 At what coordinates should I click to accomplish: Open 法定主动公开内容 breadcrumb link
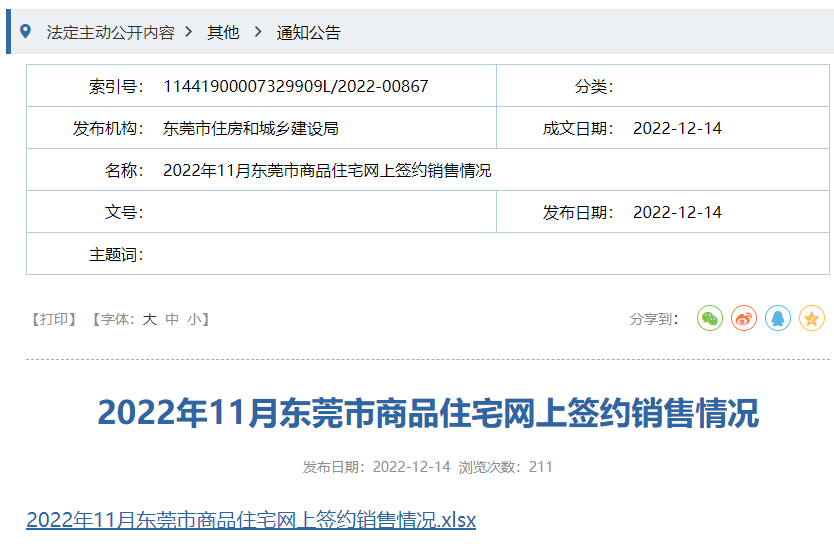[110, 32]
